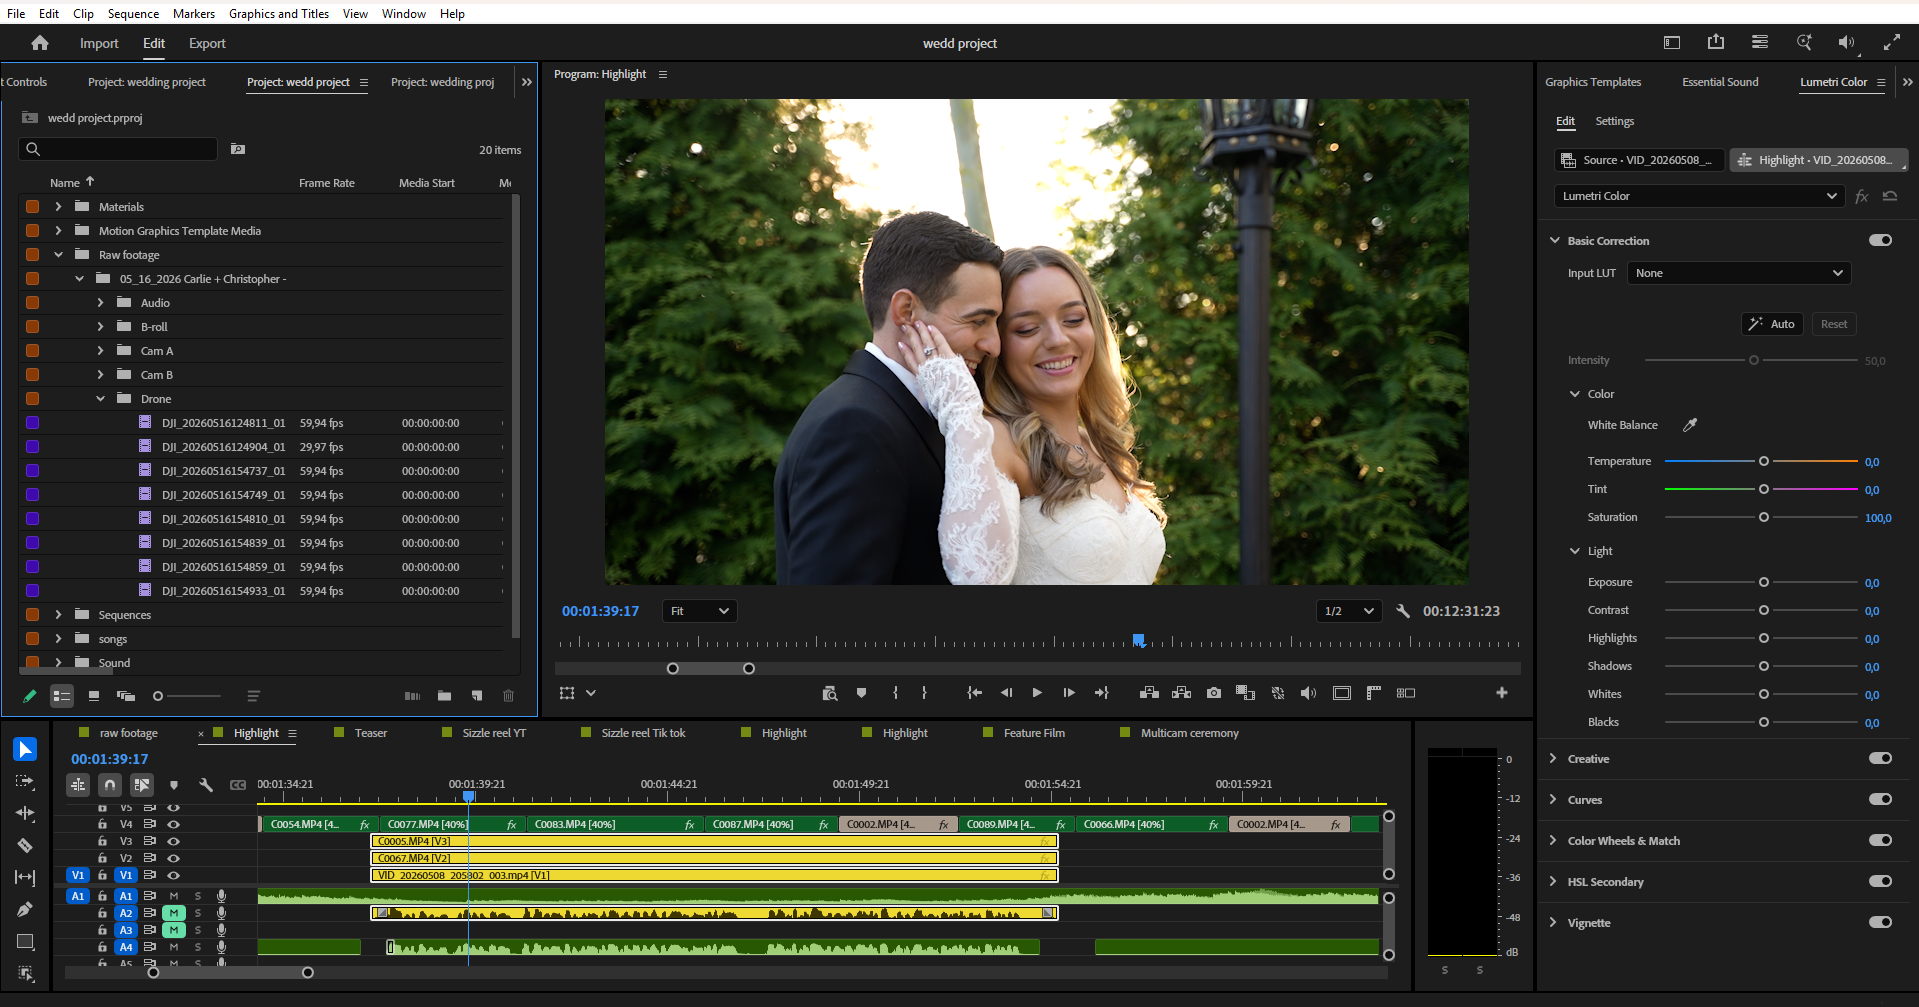The width and height of the screenshot is (1919, 1007).
Task: Step forward one frame
Action: click(x=1069, y=693)
